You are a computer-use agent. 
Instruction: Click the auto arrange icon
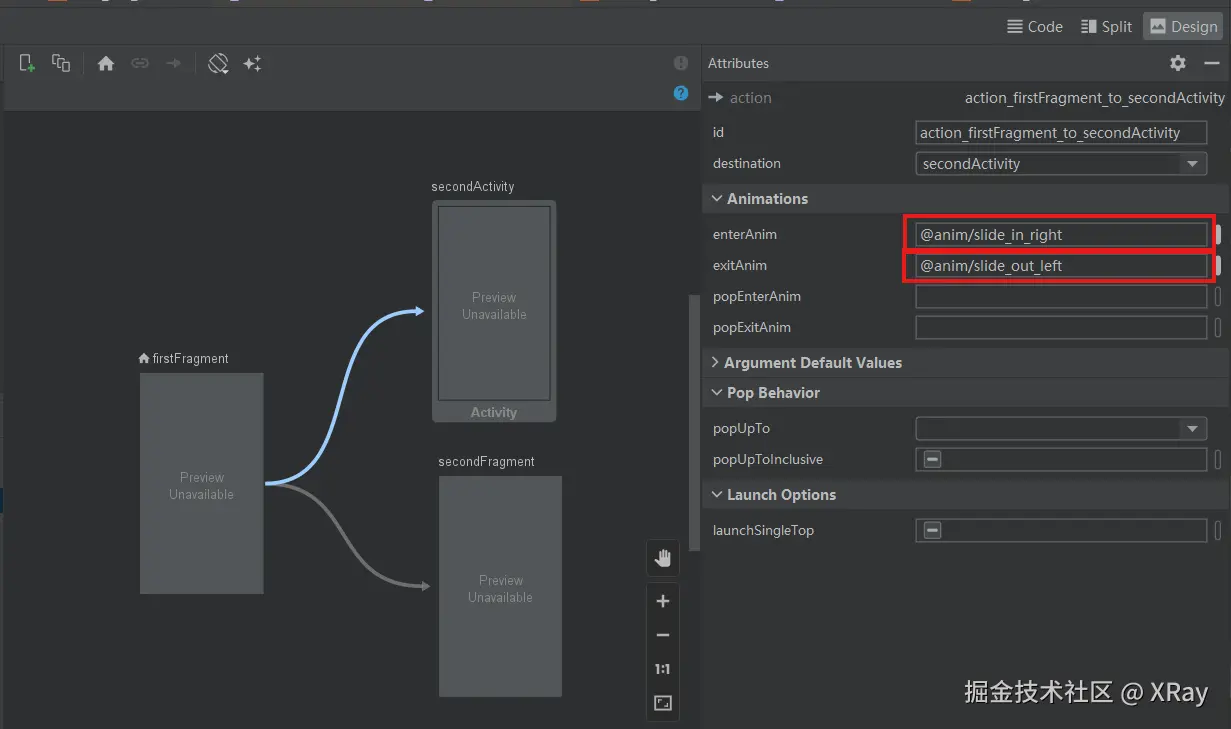[218, 63]
